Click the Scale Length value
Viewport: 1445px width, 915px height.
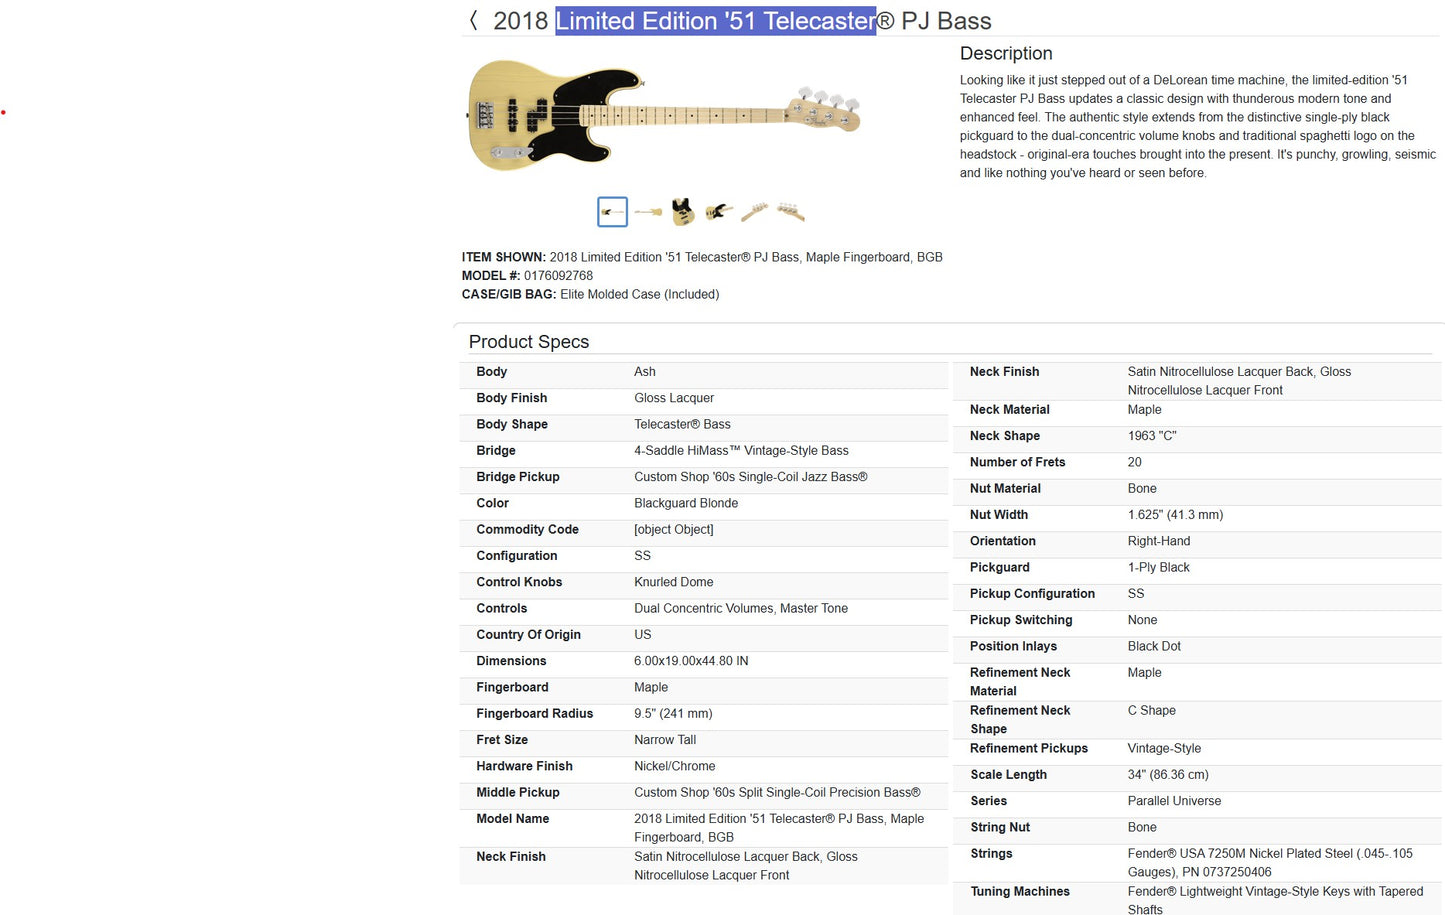point(1167,775)
